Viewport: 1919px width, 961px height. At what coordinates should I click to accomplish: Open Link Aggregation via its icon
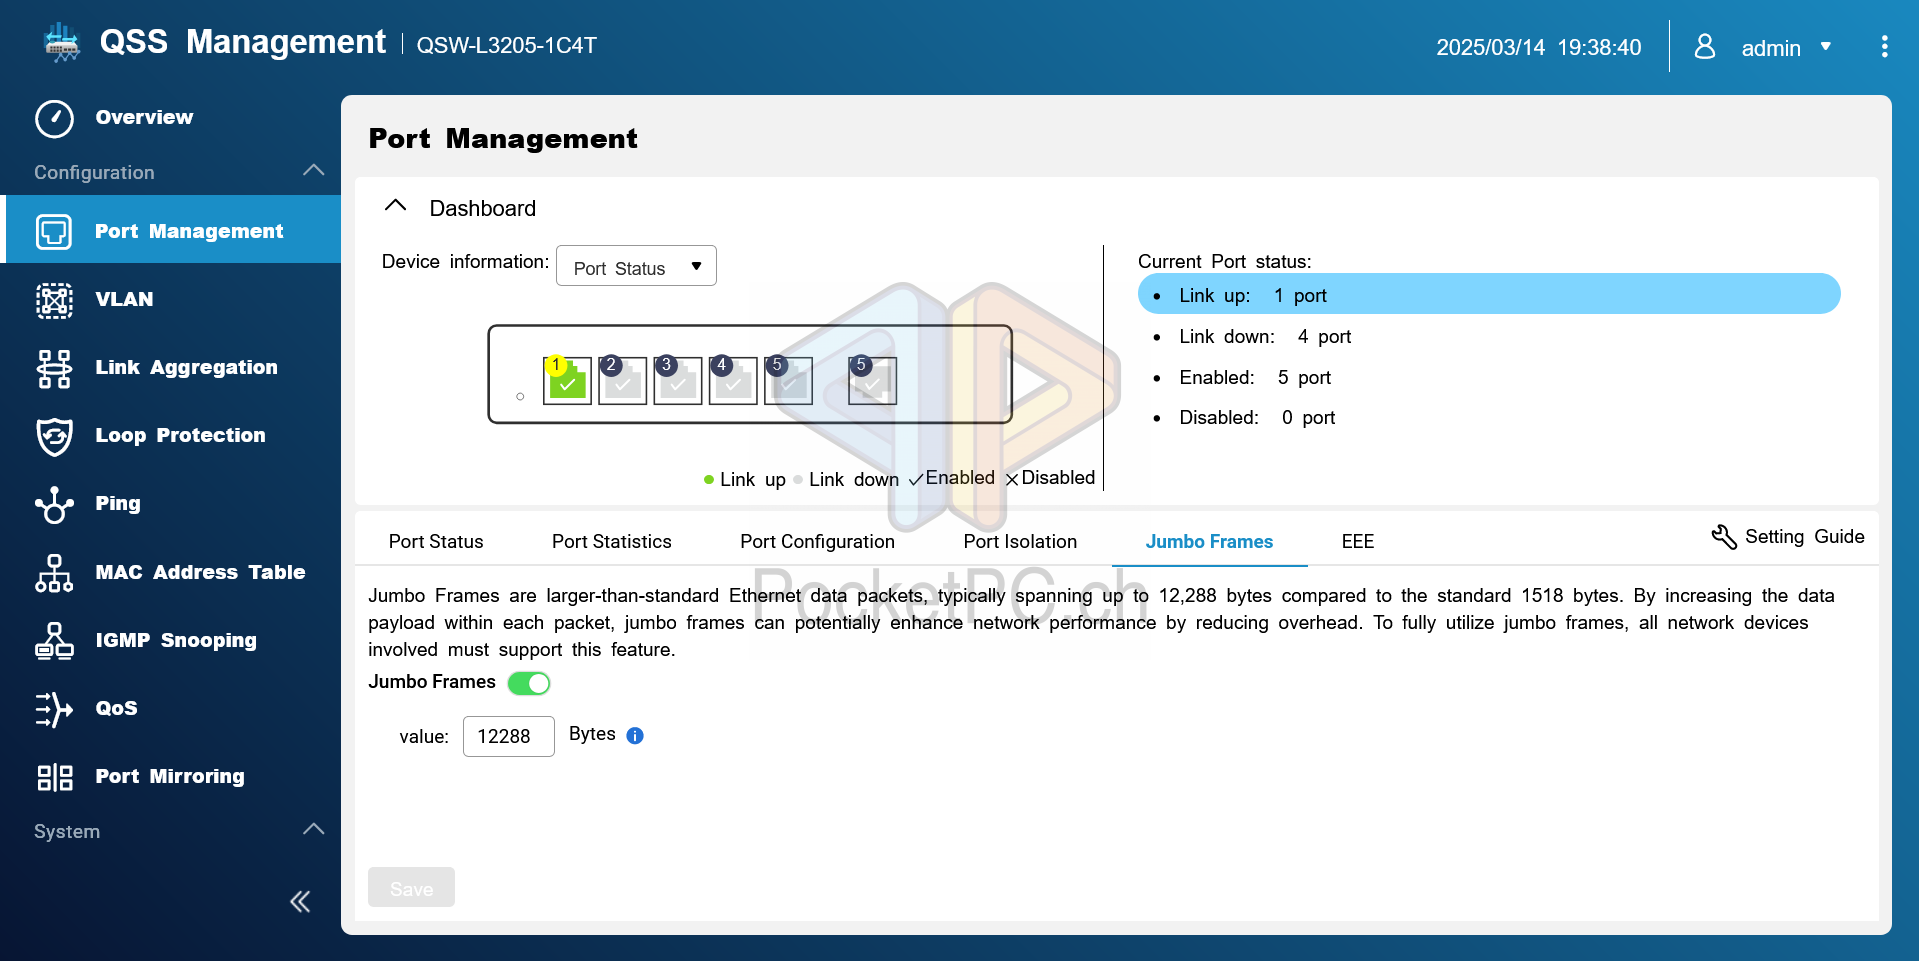(x=54, y=368)
